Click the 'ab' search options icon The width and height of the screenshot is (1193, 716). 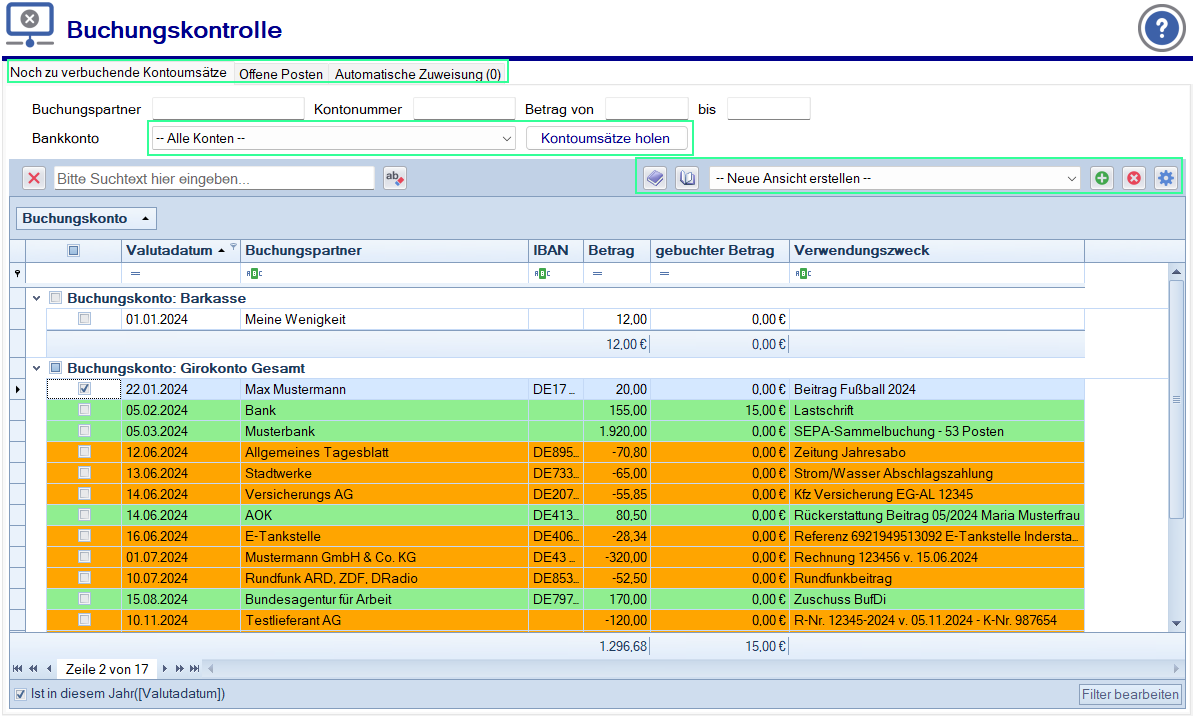pos(395,178)
